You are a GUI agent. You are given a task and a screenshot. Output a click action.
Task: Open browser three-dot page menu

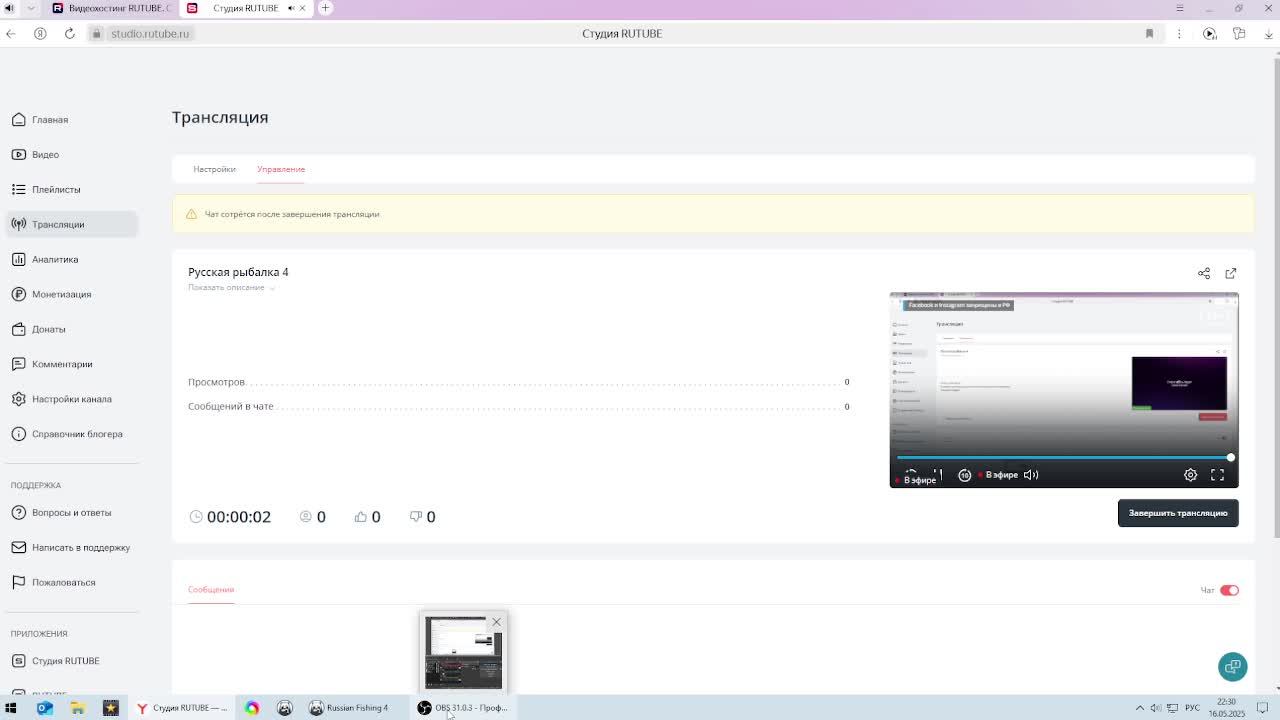pos(1179,34)
